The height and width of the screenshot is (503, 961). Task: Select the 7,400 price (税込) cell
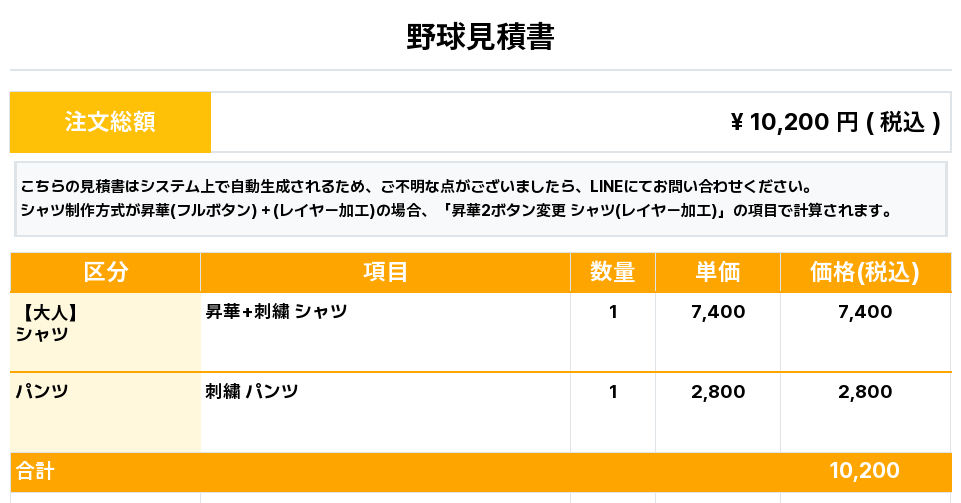point(865,312)
